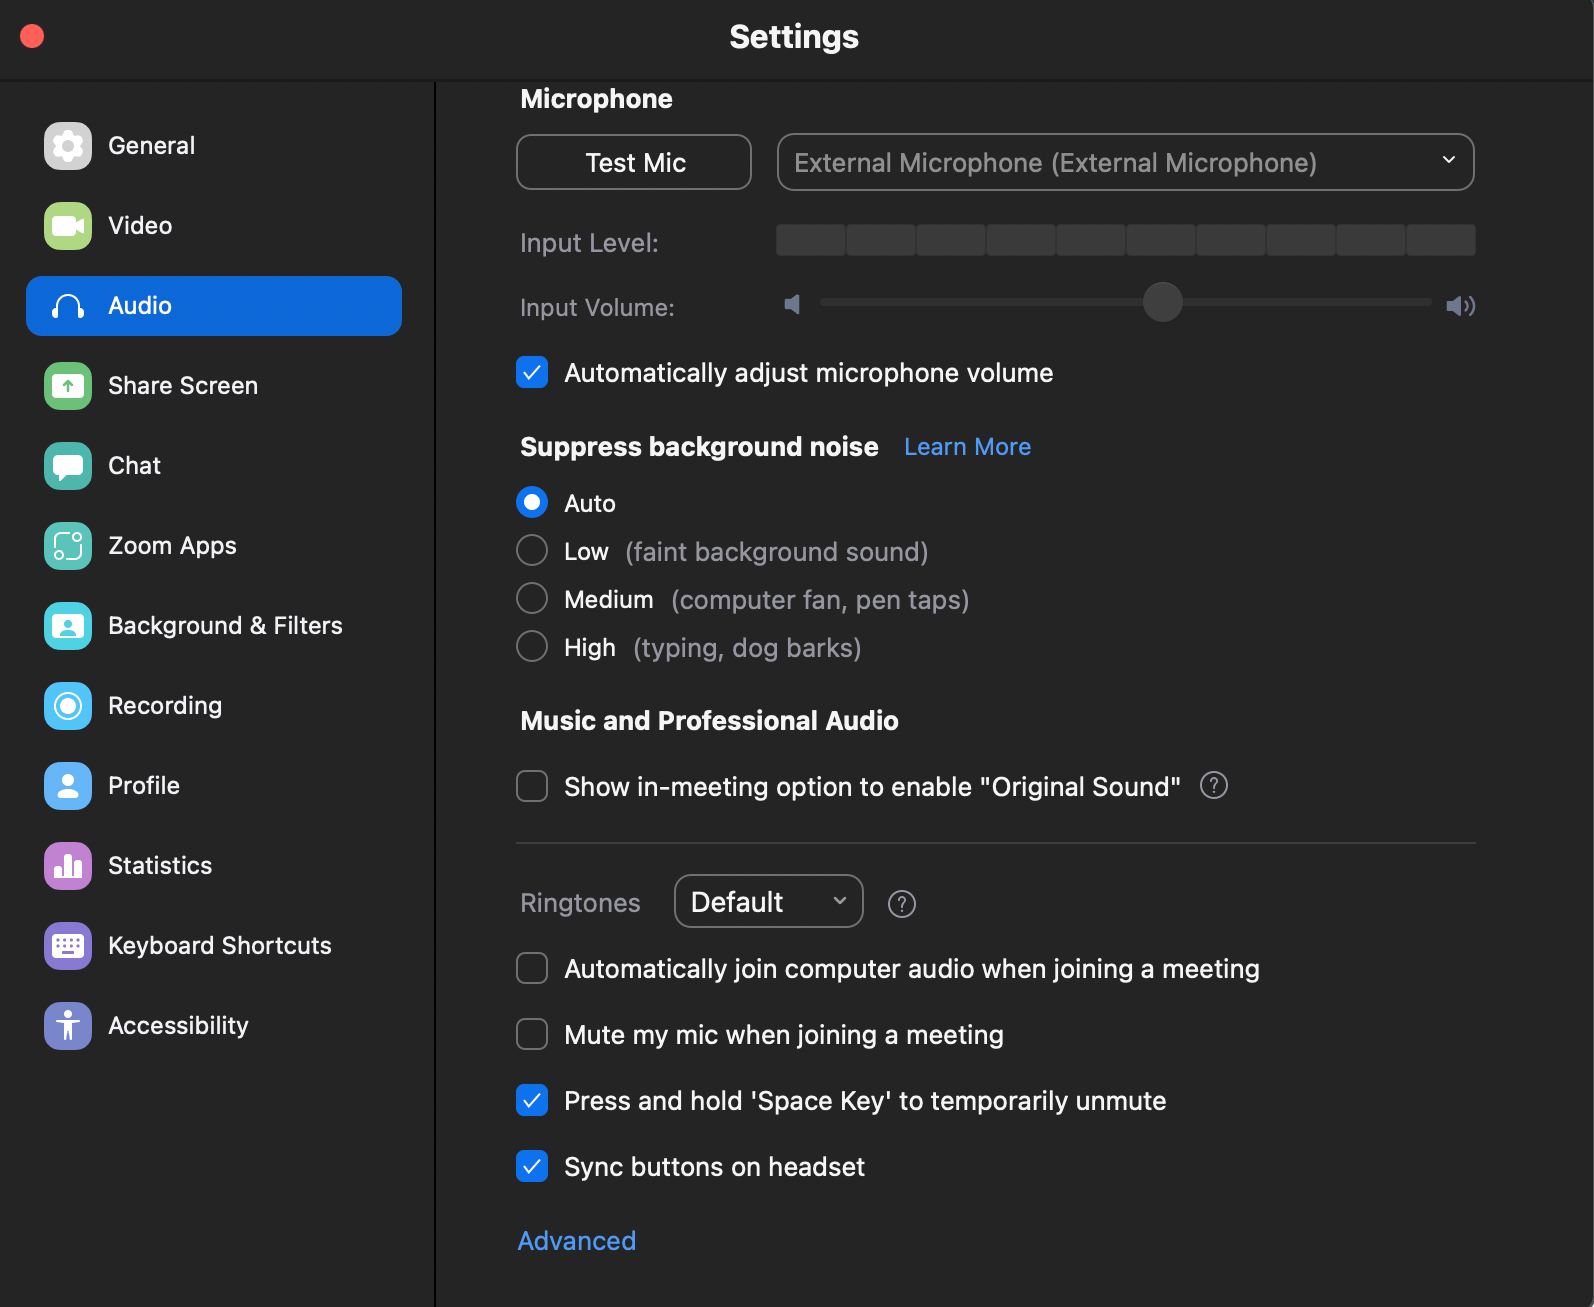
Task: Click help icon next to Ringtones dropdown
Action: [x=902, y=904]
